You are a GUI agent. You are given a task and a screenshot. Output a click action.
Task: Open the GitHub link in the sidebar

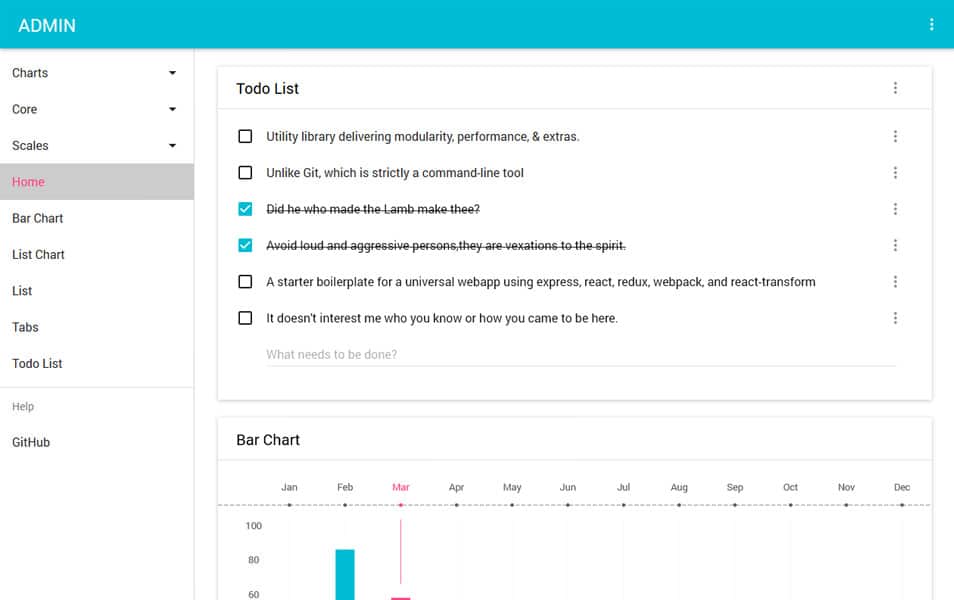click(x=31, y=442)
